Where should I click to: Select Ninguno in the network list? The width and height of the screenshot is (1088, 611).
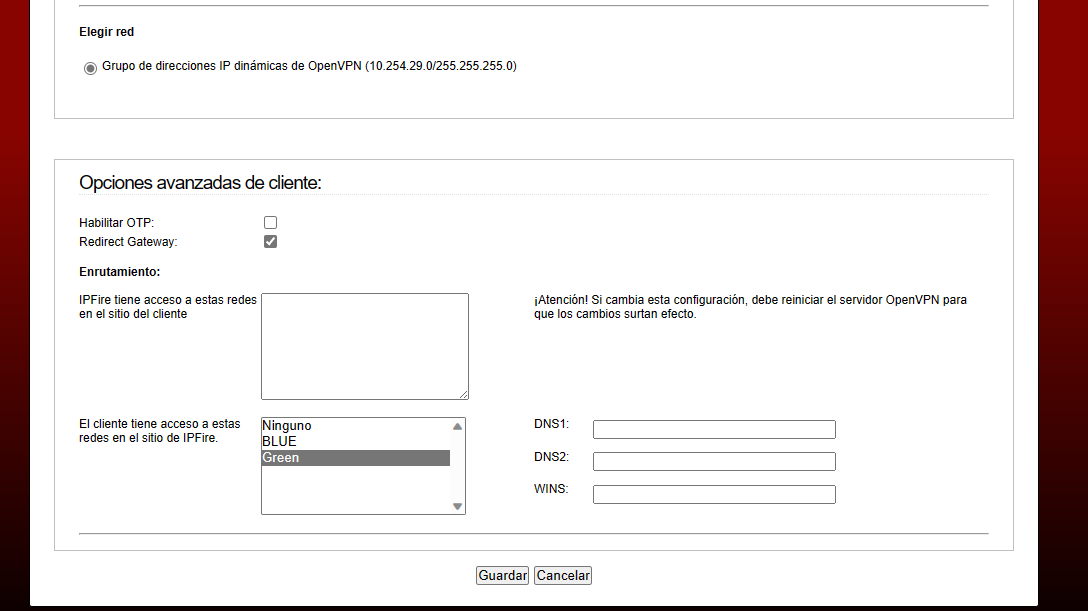(x=355, y=426)
